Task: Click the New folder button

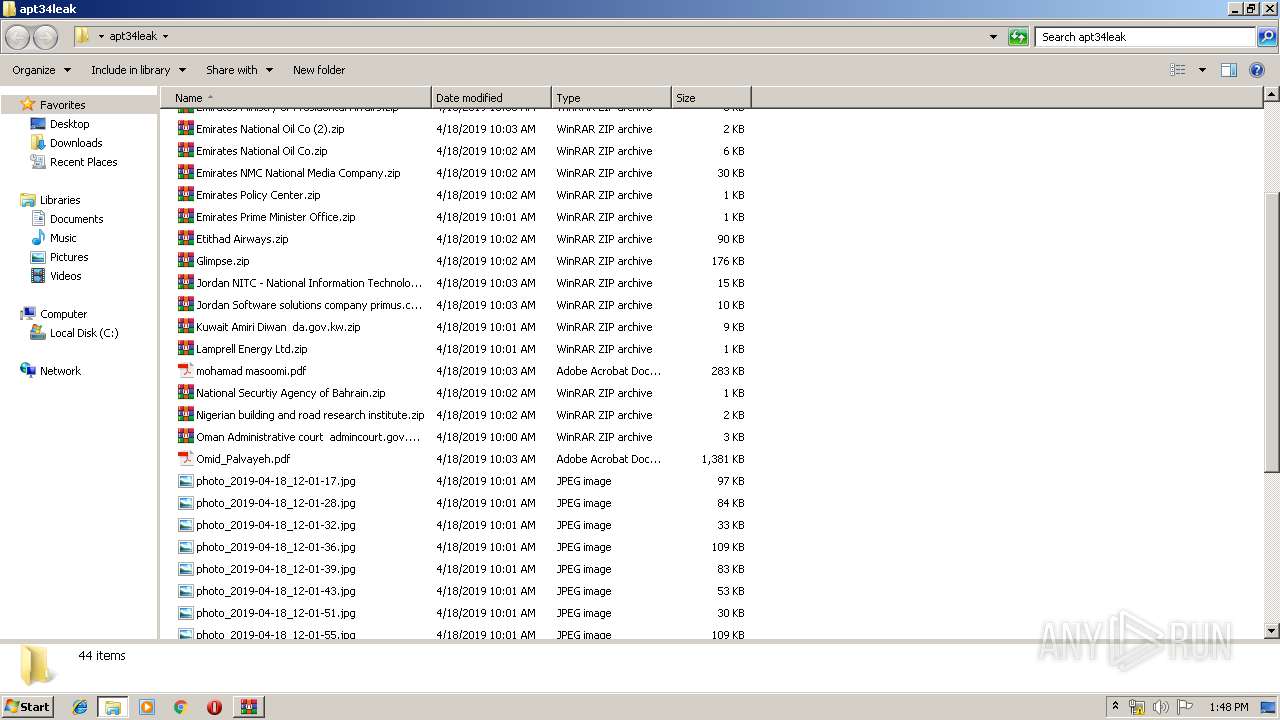Action: point(319,70)
